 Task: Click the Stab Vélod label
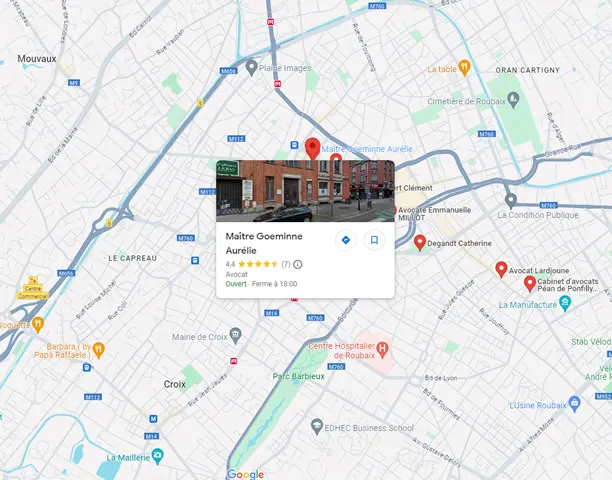(591, 342)
